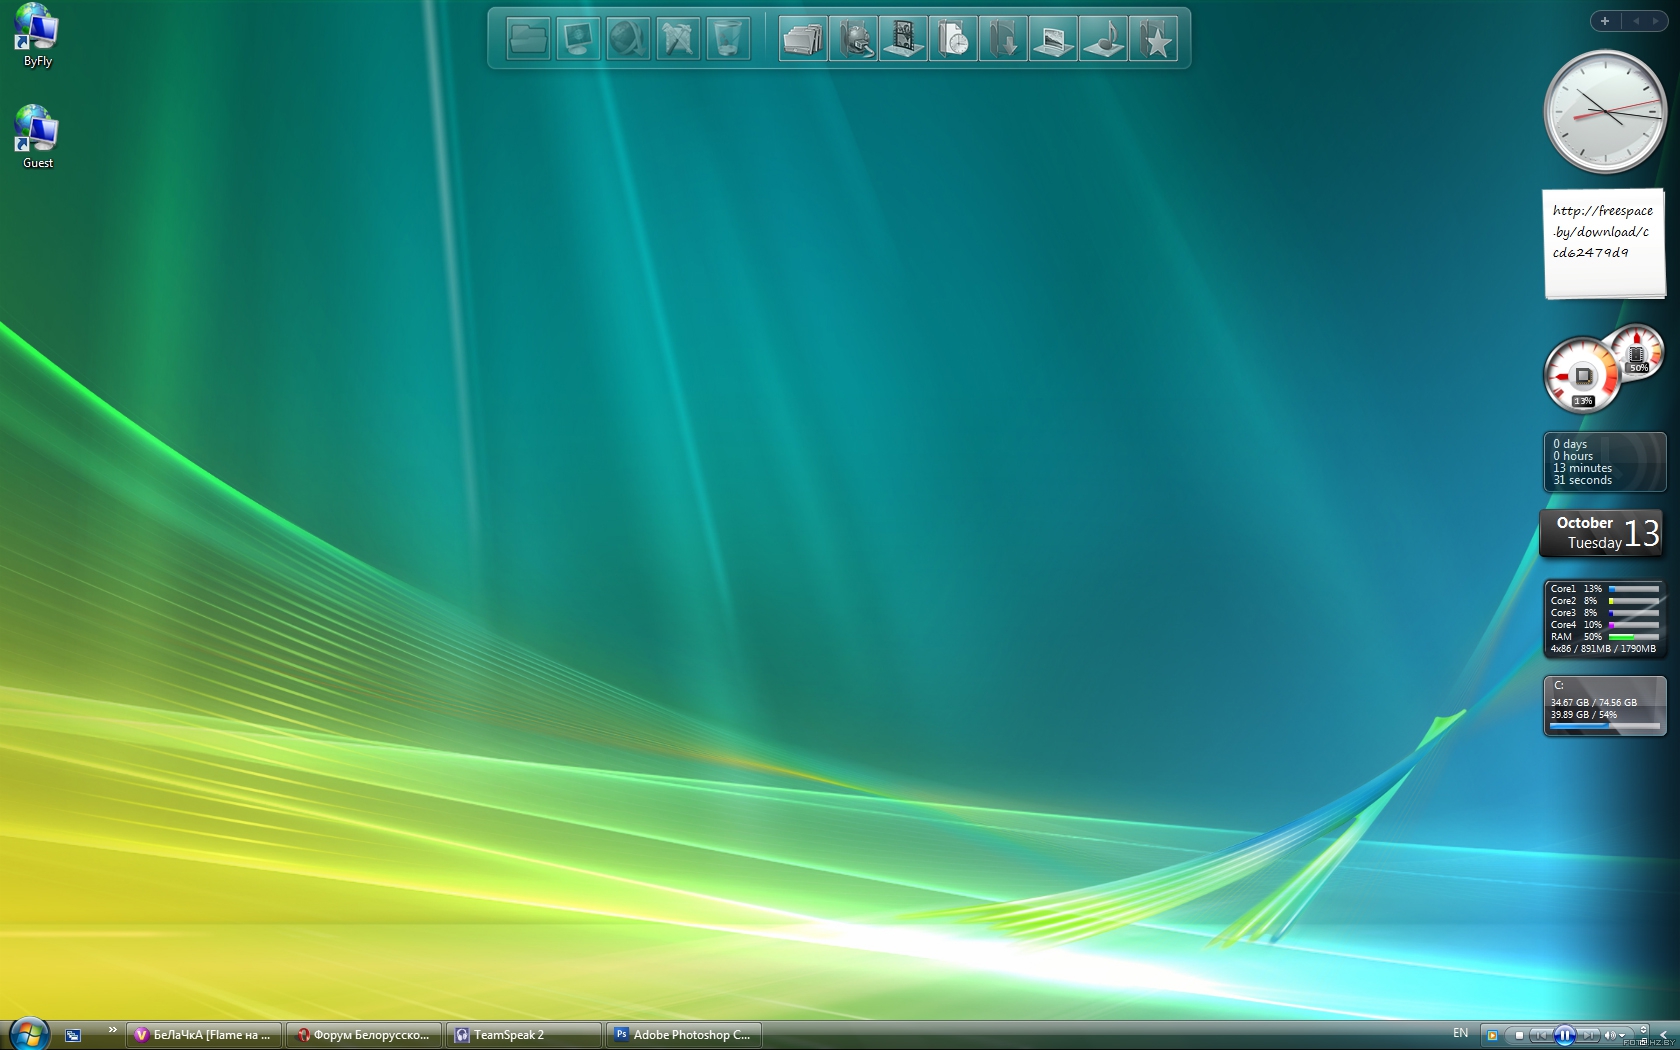Expand the quick launch chevron overflow

(x=112, y=1030)
